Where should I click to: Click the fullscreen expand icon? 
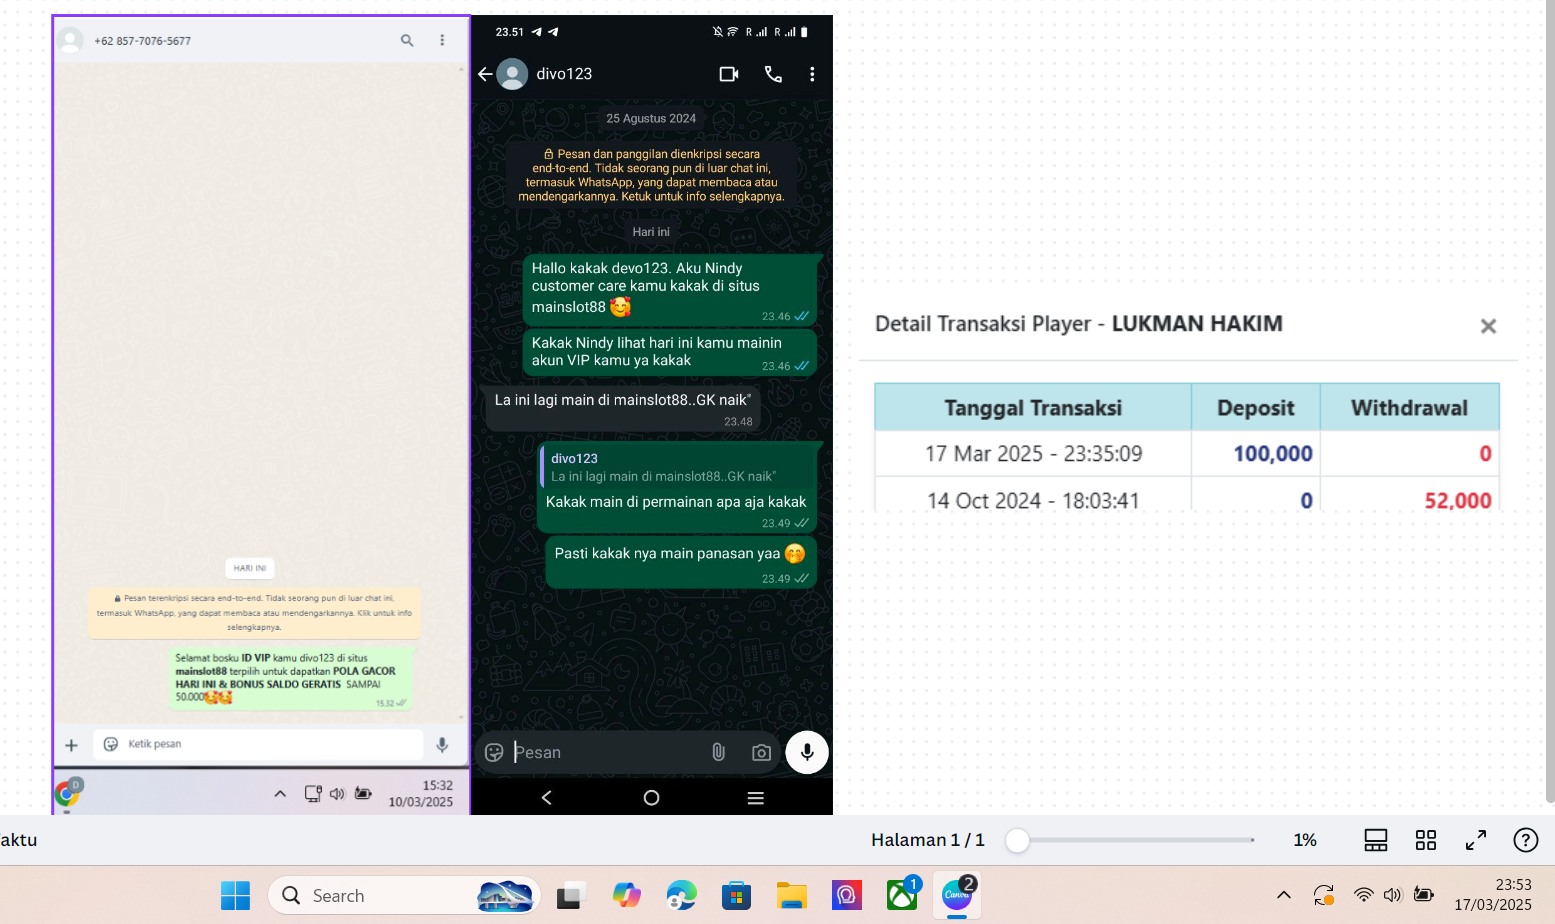1476,840
